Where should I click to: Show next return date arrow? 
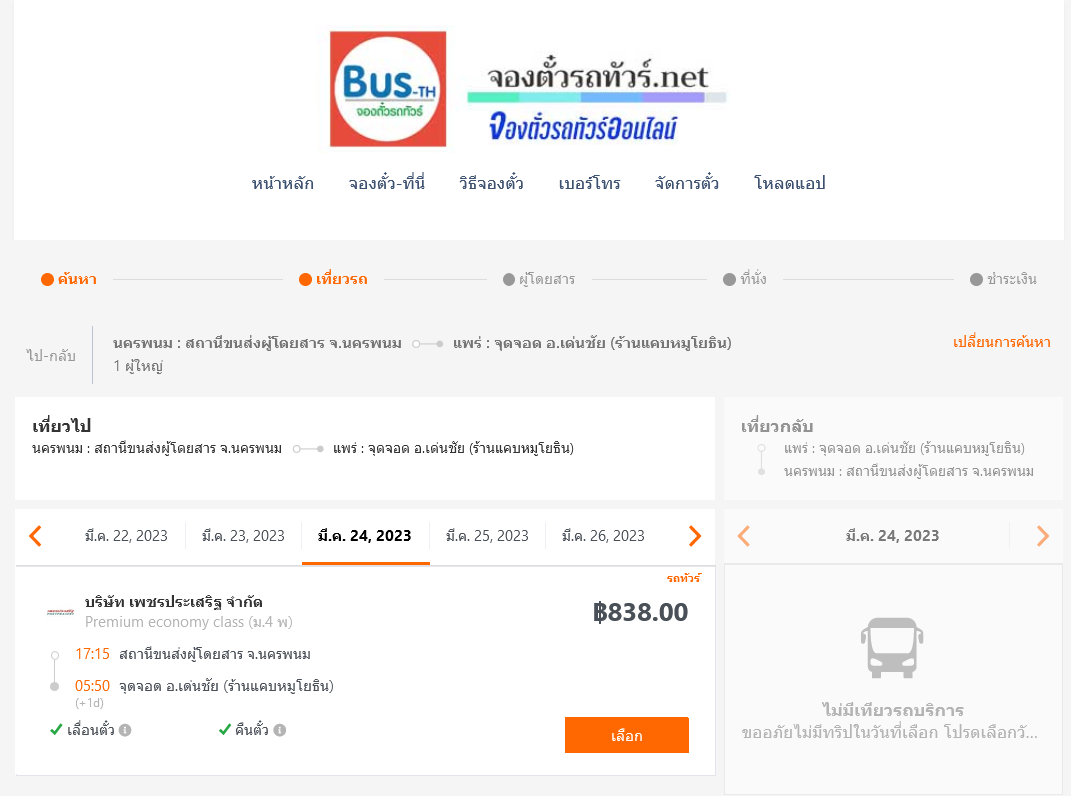1042,536
